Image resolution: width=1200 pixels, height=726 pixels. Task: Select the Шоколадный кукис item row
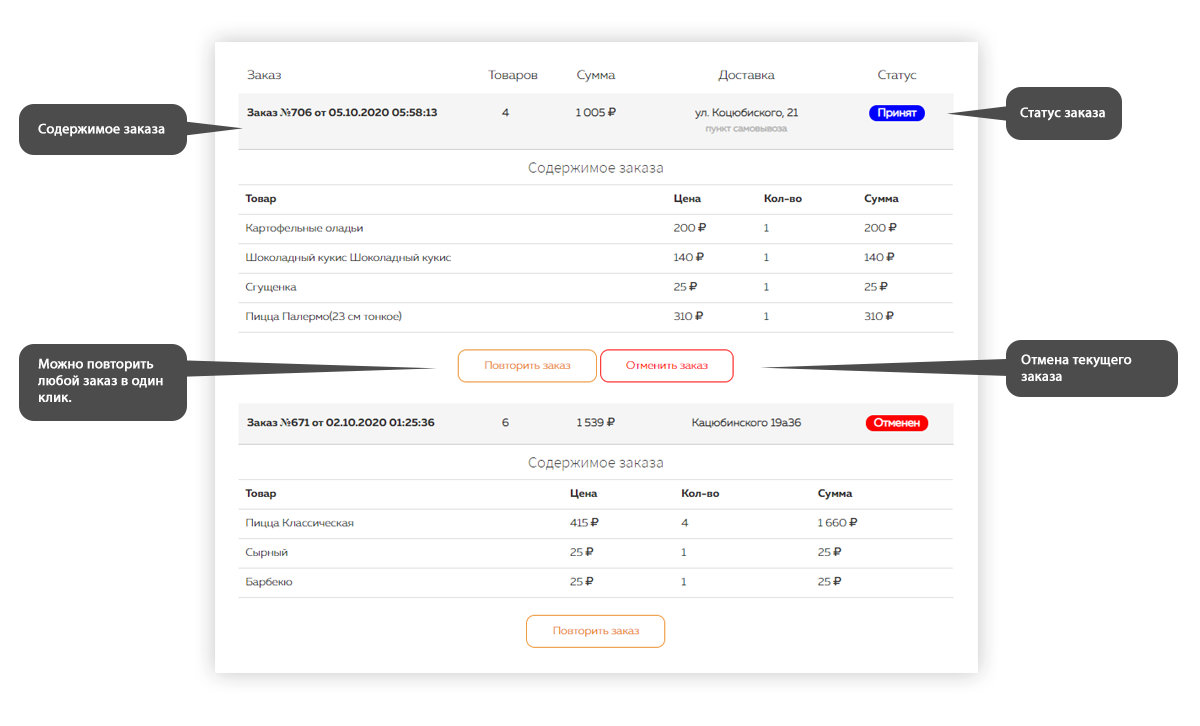click(x=348, y=258)
